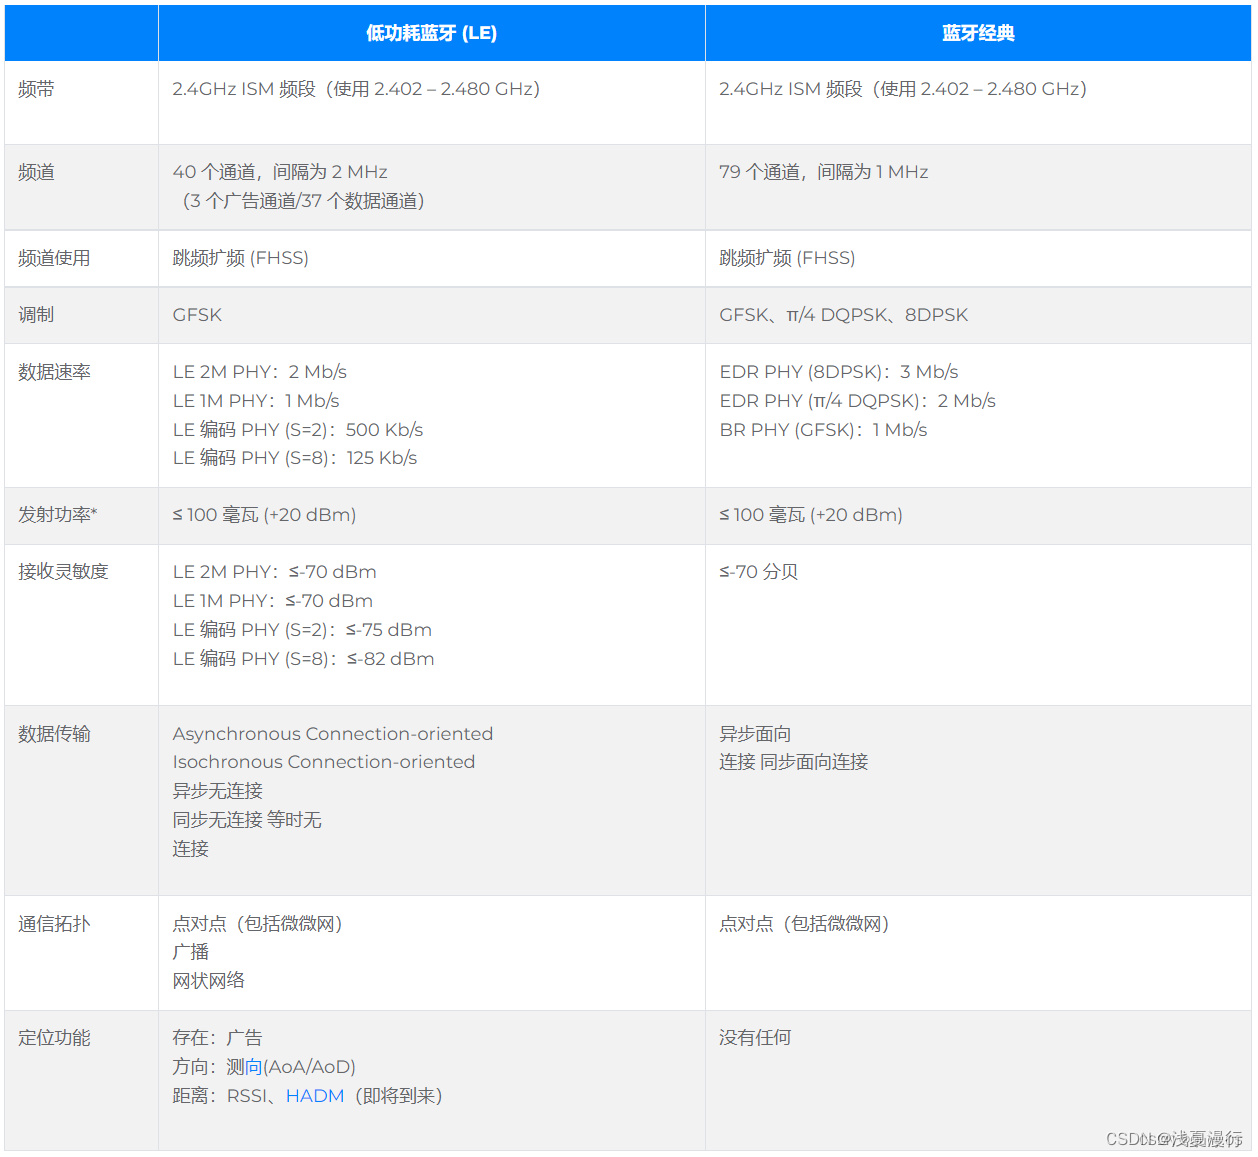1258x1157 pixels.
Task: Click the "LE 1M PHY: 1 Mb/s" line
Action: pyautogui.click(x=256, y=401)
